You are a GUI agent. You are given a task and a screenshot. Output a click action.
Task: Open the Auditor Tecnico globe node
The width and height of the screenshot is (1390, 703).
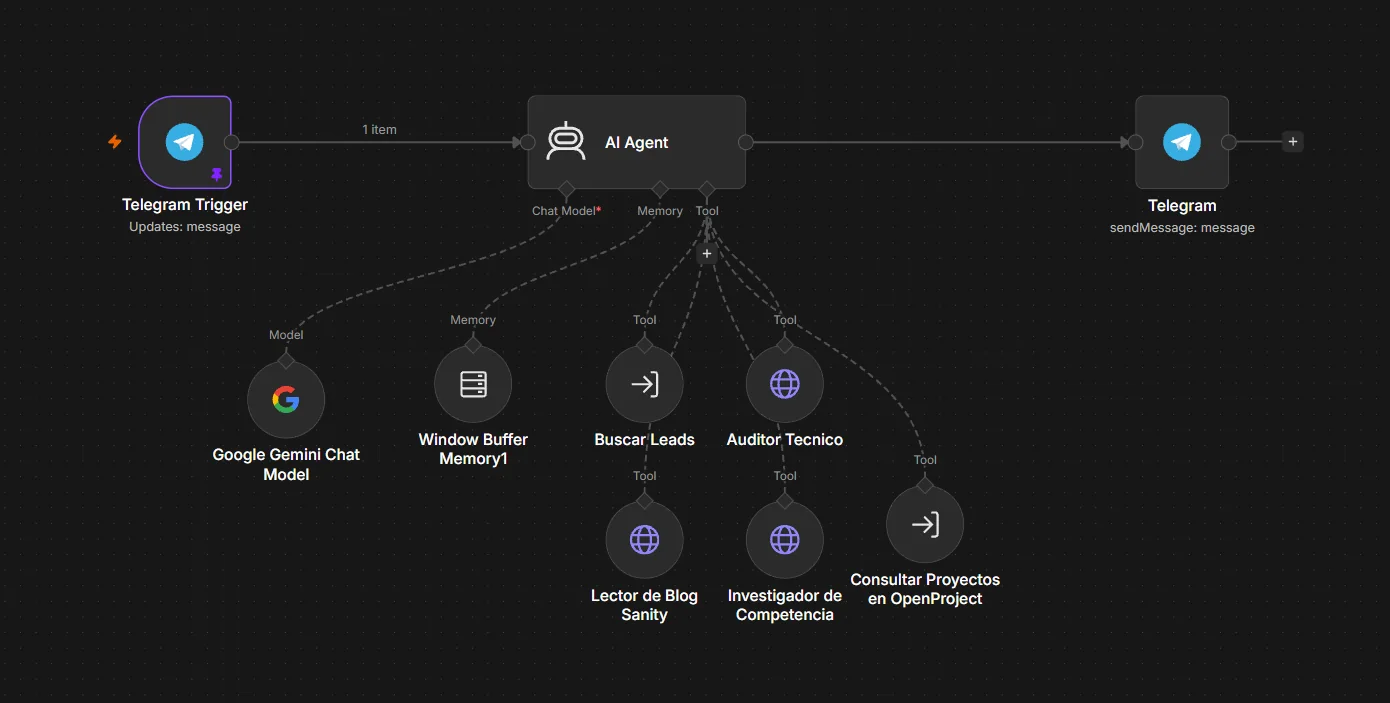[x=785, y=385]
